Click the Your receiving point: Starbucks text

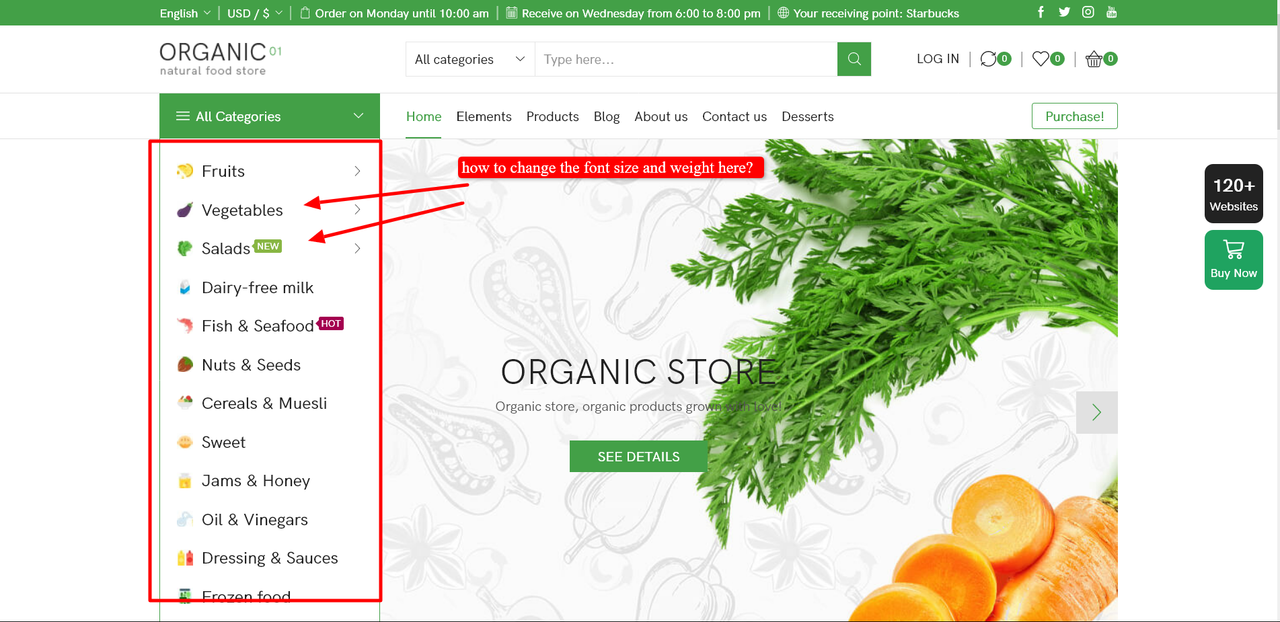pyautogui.click(x=876, y=13)
